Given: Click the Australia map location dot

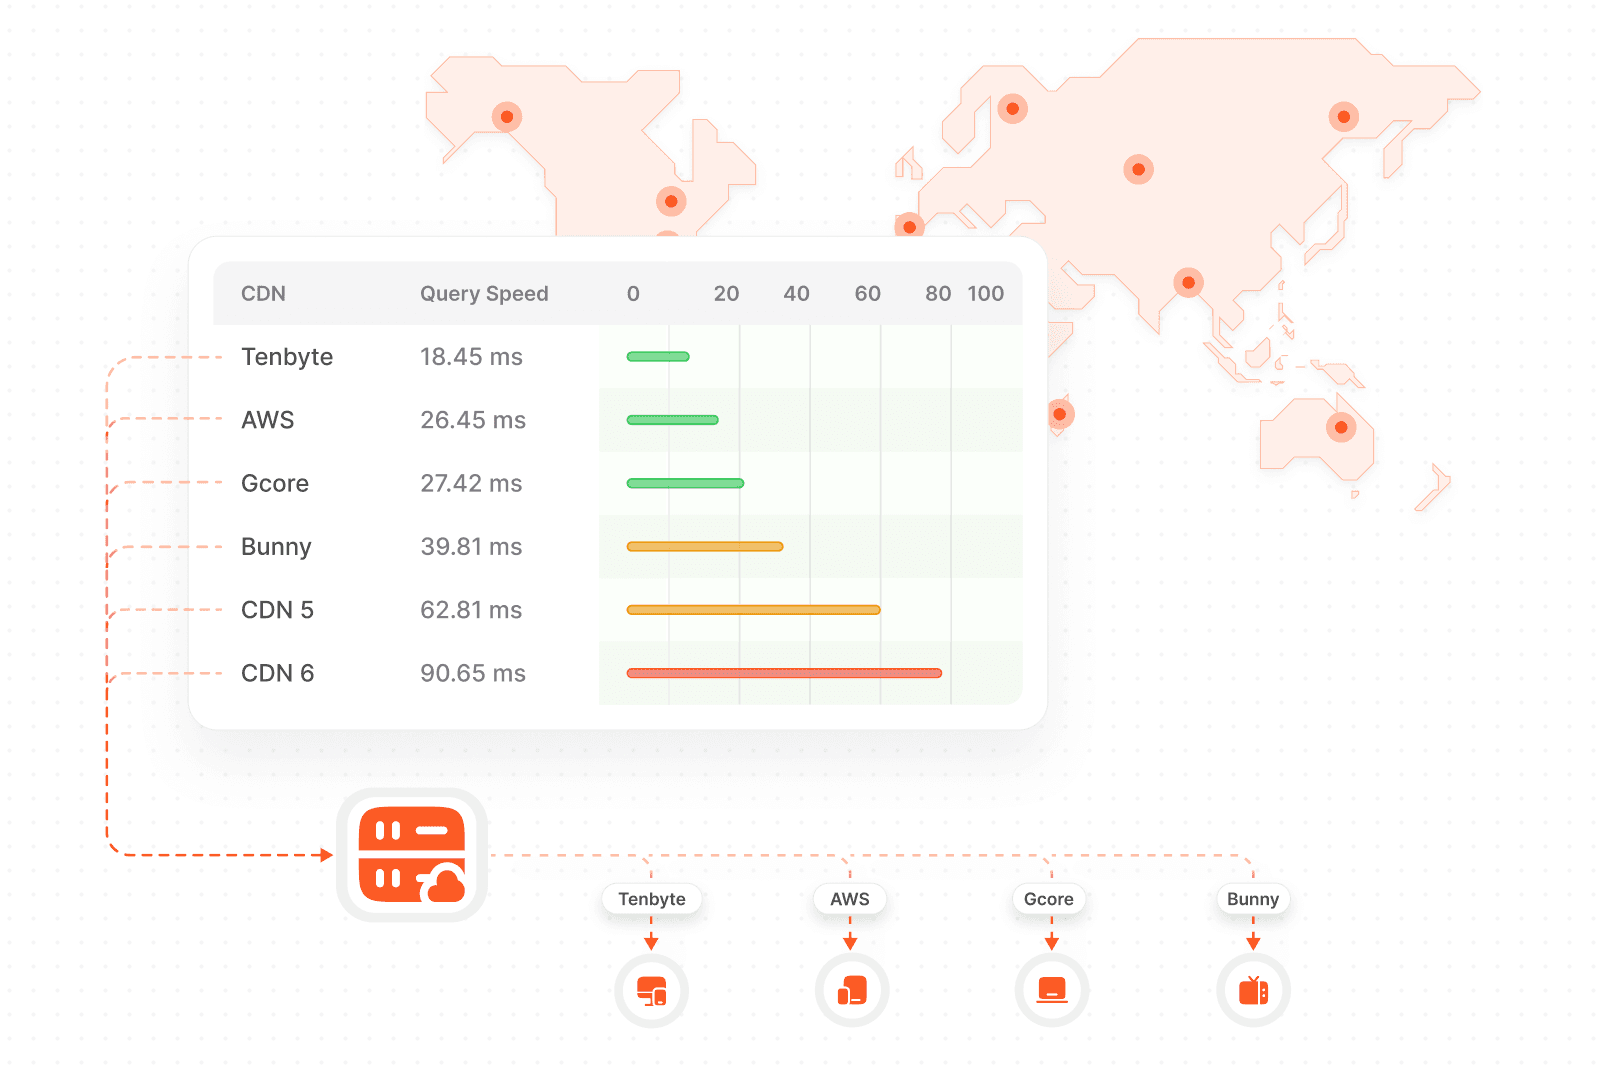Looking at the screenshot, I should point(1341,427).
